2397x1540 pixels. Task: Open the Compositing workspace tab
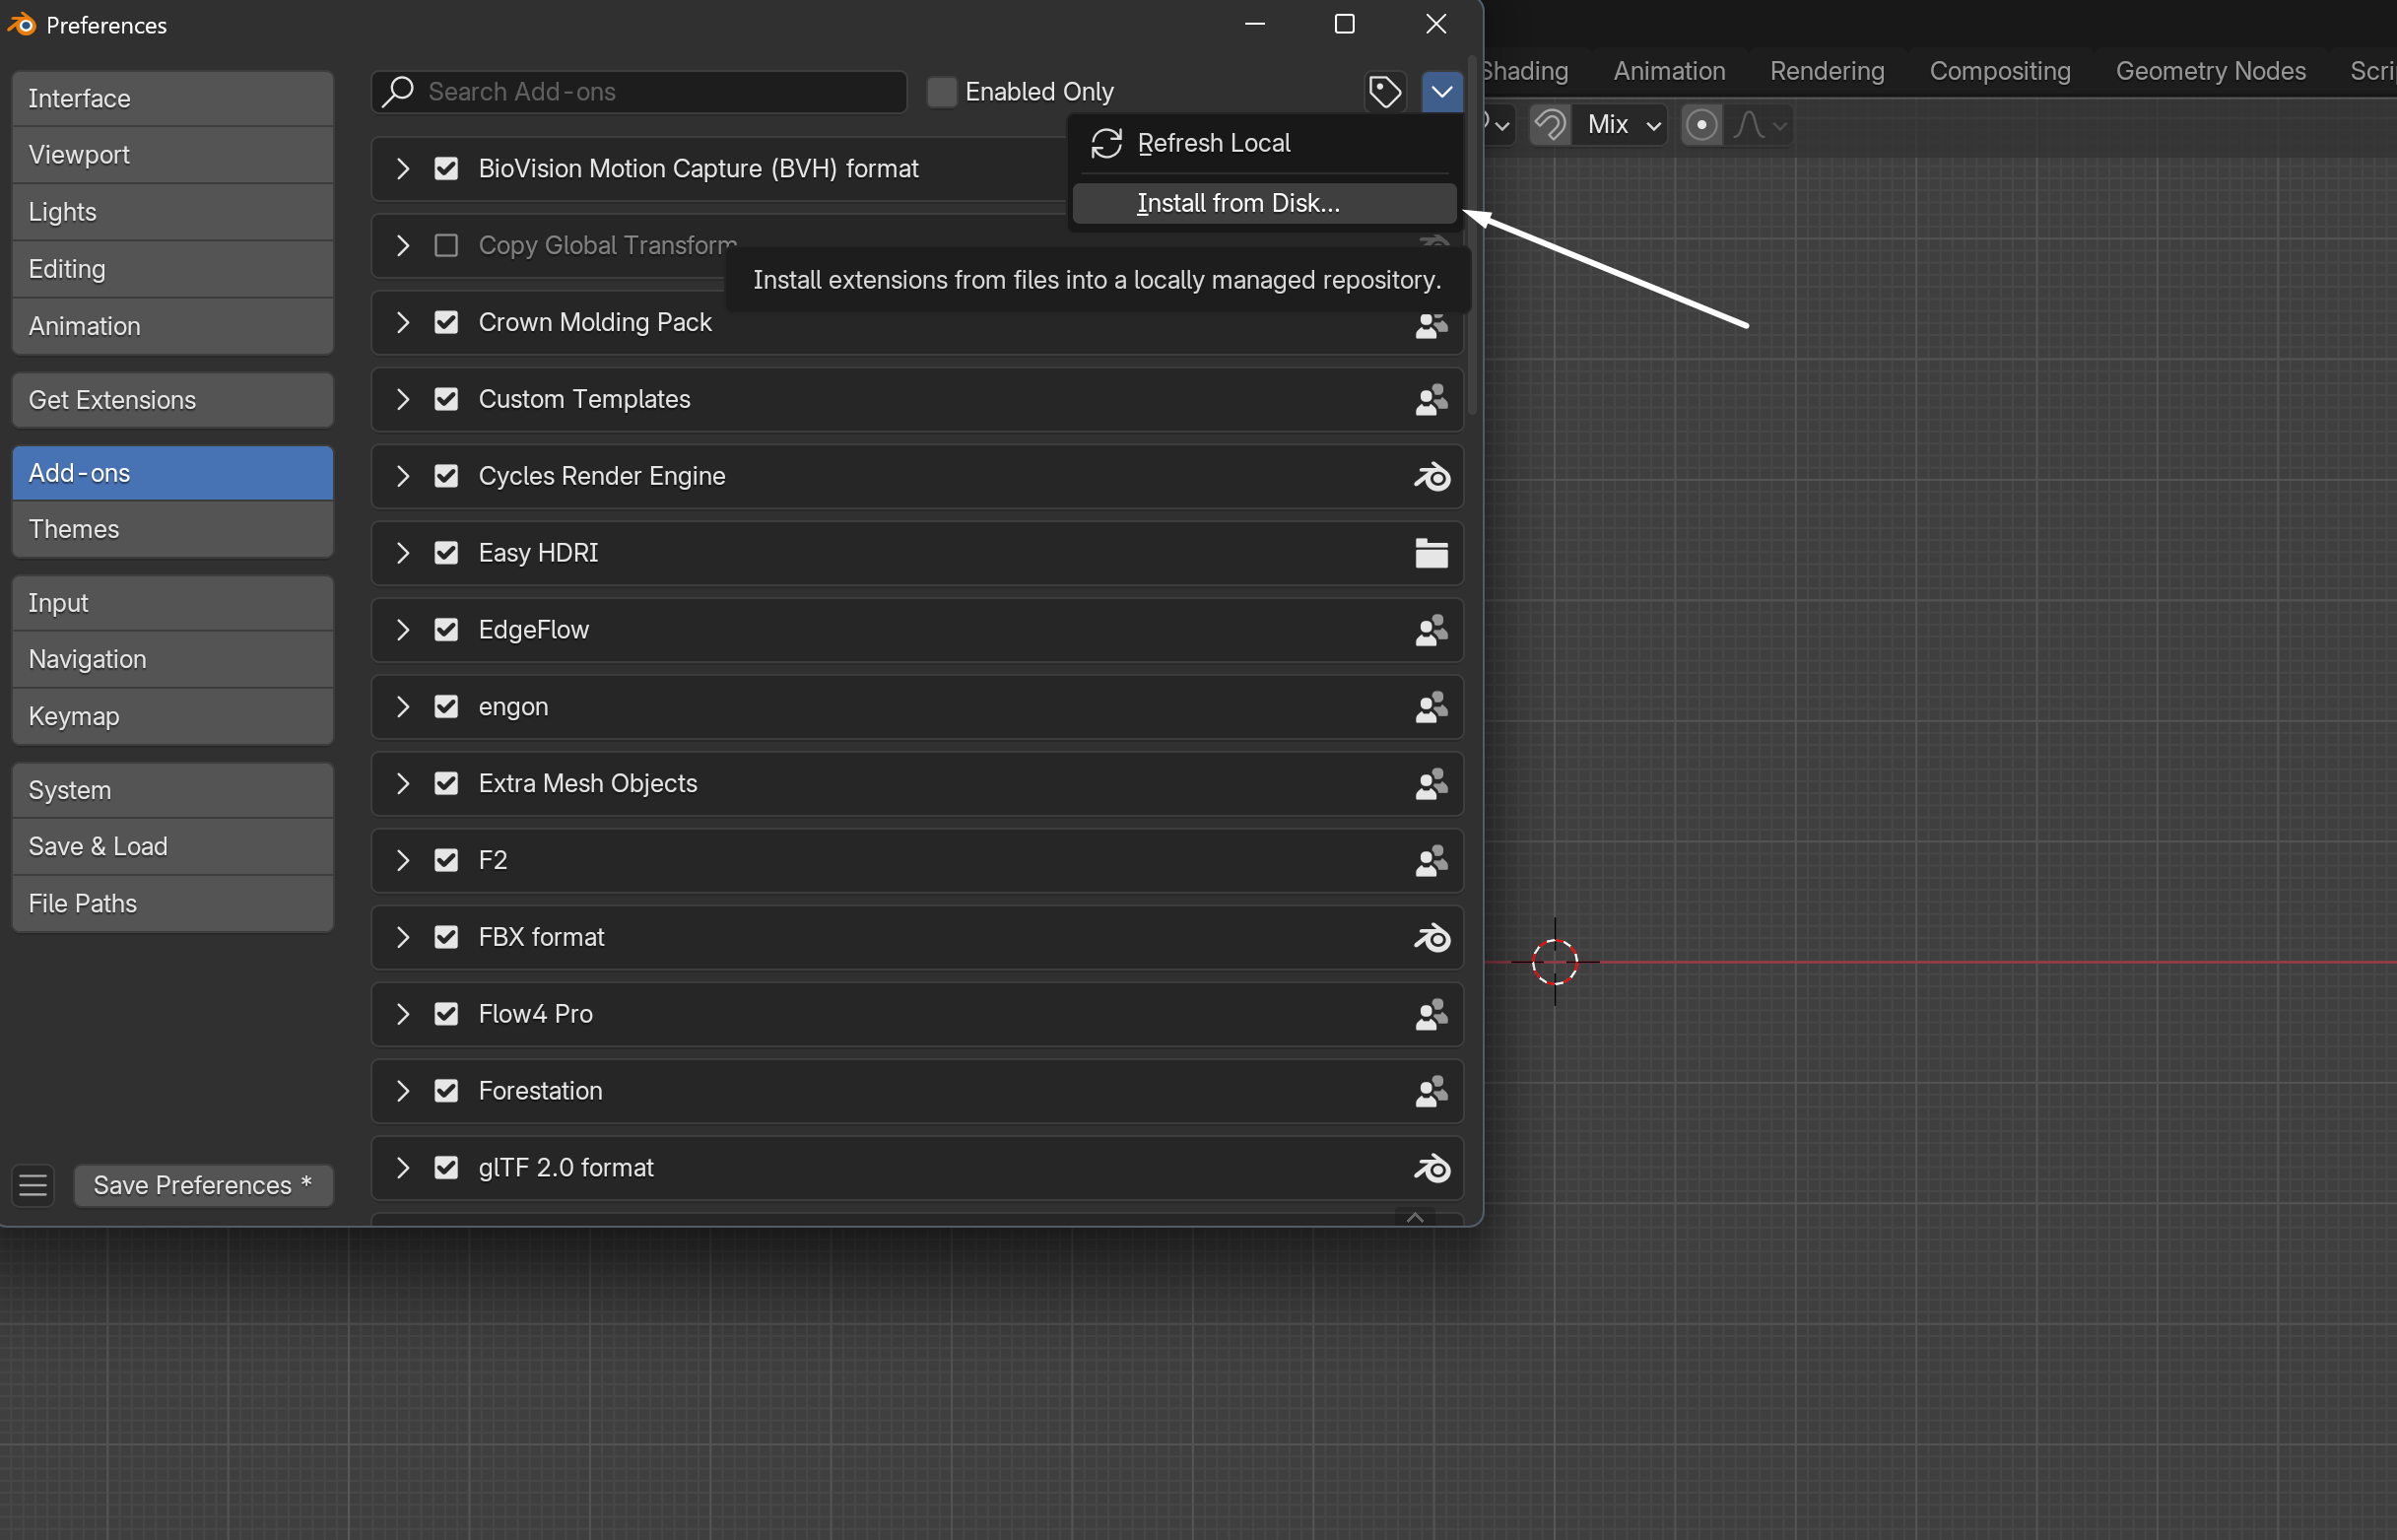1999,72
